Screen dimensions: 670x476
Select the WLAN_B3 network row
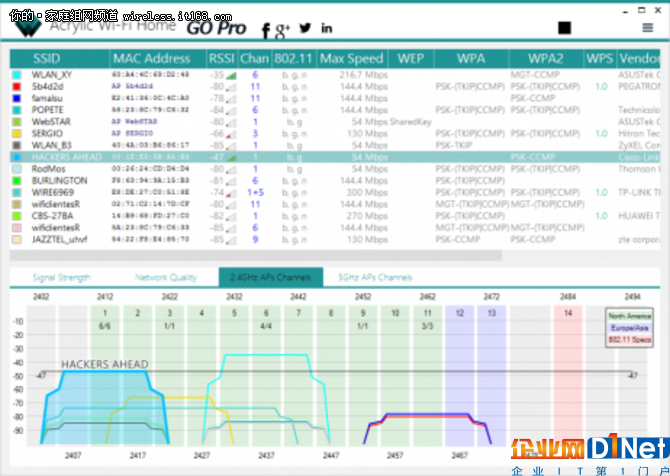point(335,145)
